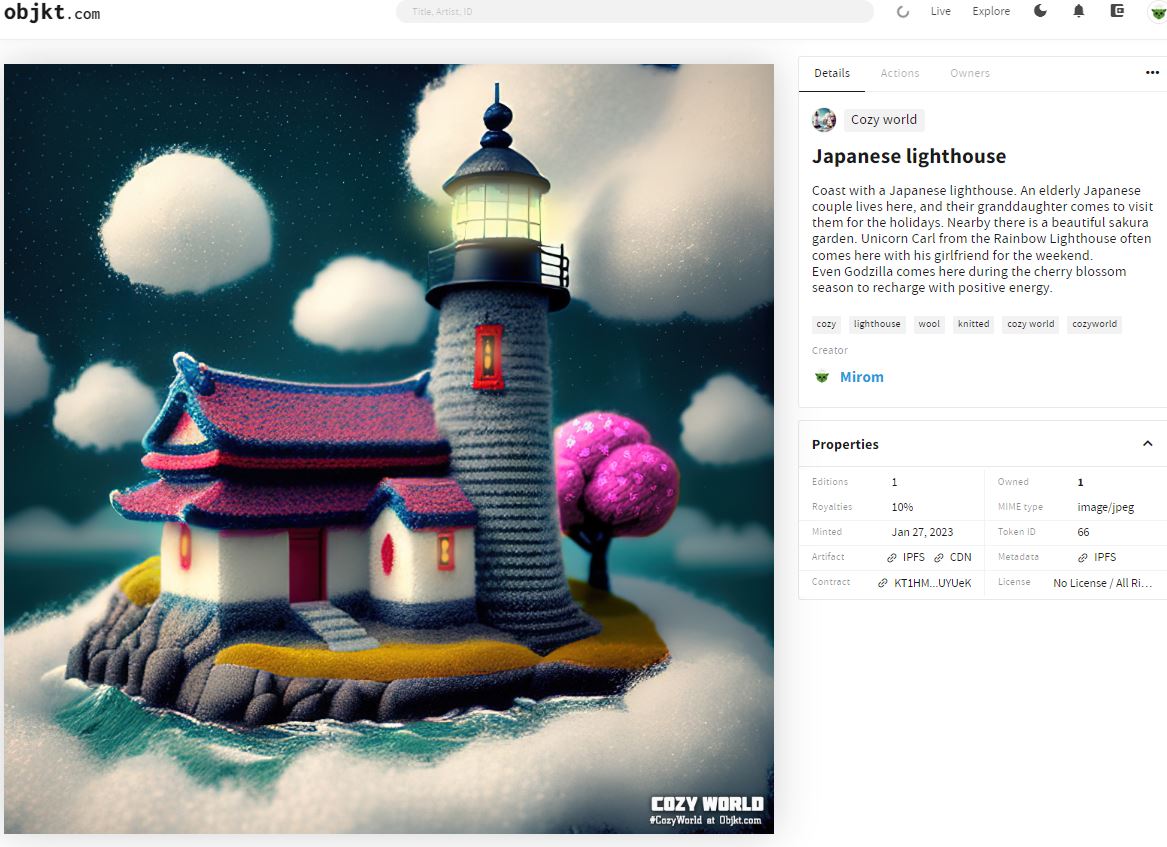This screenshot has width=1167, height=847.
Task: Click the Explore link in the header
Action: click(990, 11)
